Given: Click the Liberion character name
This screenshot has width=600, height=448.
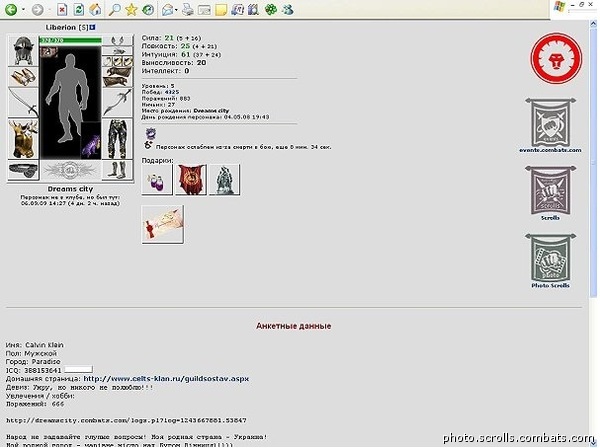Looking at the screenshot, I should point(60,28).
